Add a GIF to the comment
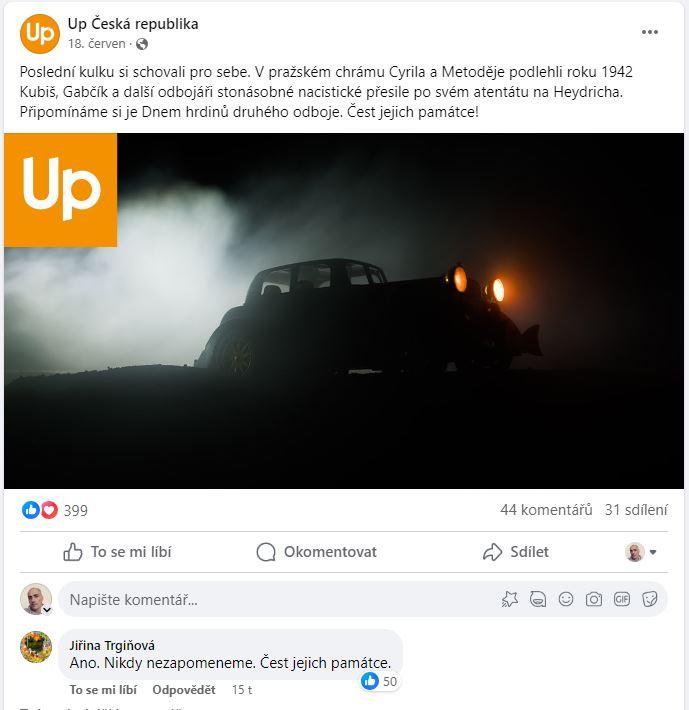 point(622,600)
